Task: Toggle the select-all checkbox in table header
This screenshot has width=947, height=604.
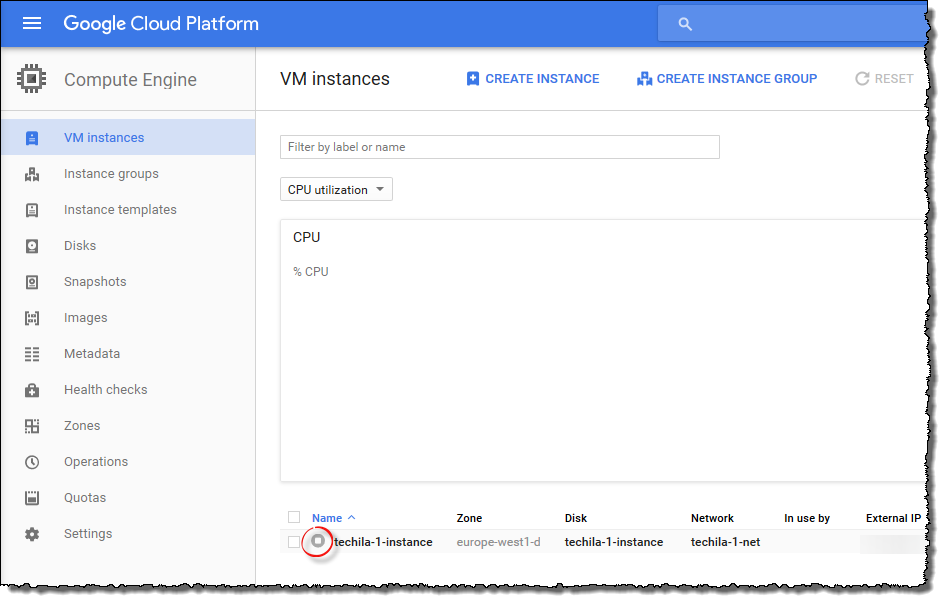Action: click(x=294, y=517)
